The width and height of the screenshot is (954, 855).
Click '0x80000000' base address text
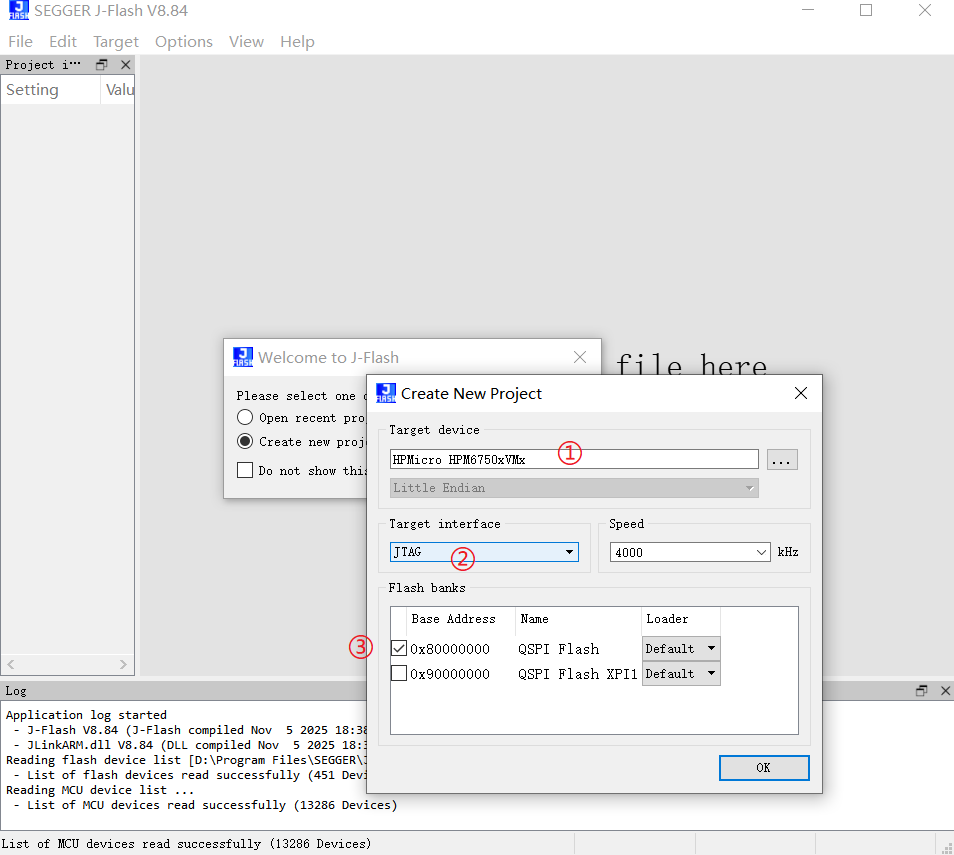click(x=450, y=649)
